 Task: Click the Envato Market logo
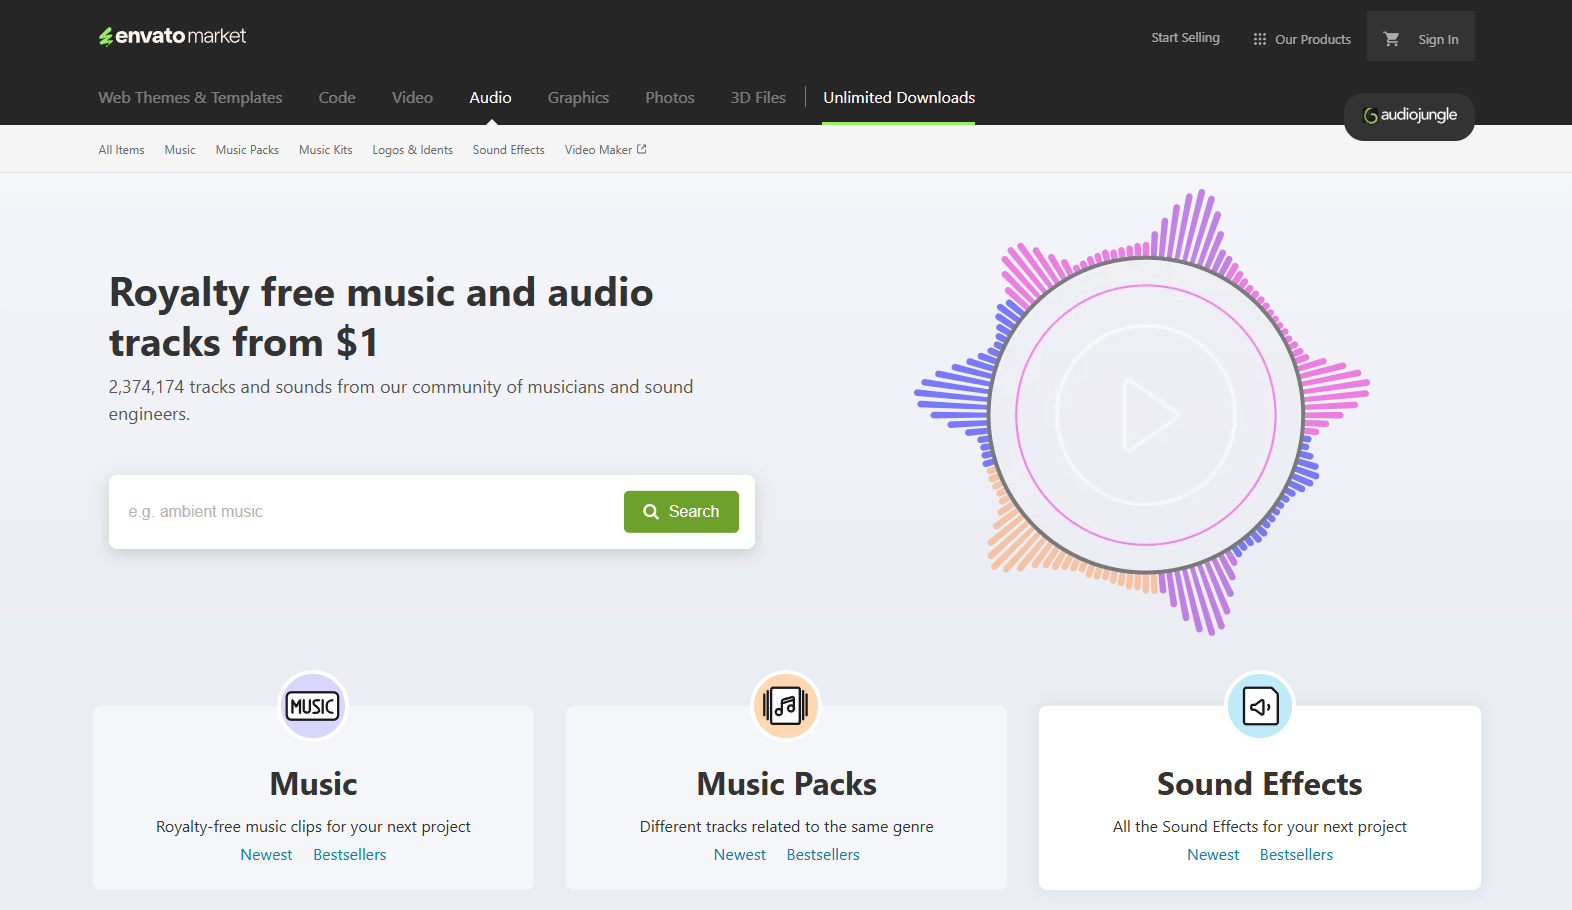172,37
